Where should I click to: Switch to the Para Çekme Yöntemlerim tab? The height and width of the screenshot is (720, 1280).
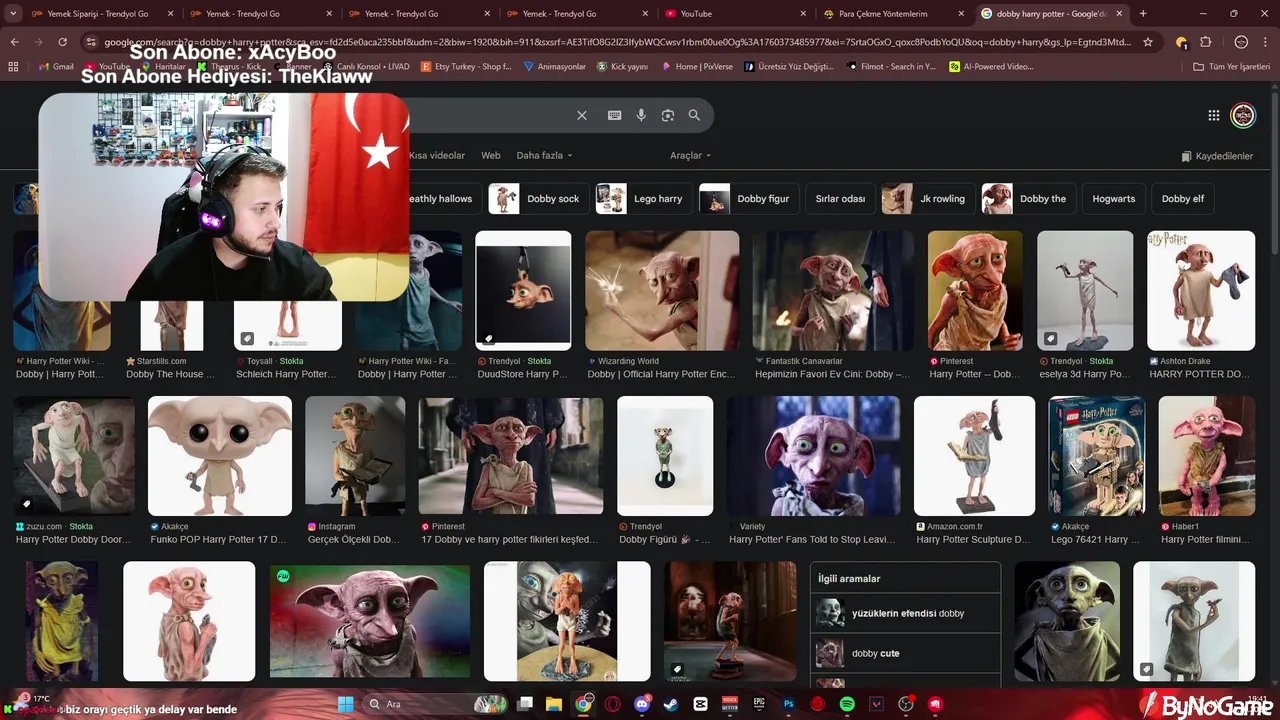coord(893,14)
